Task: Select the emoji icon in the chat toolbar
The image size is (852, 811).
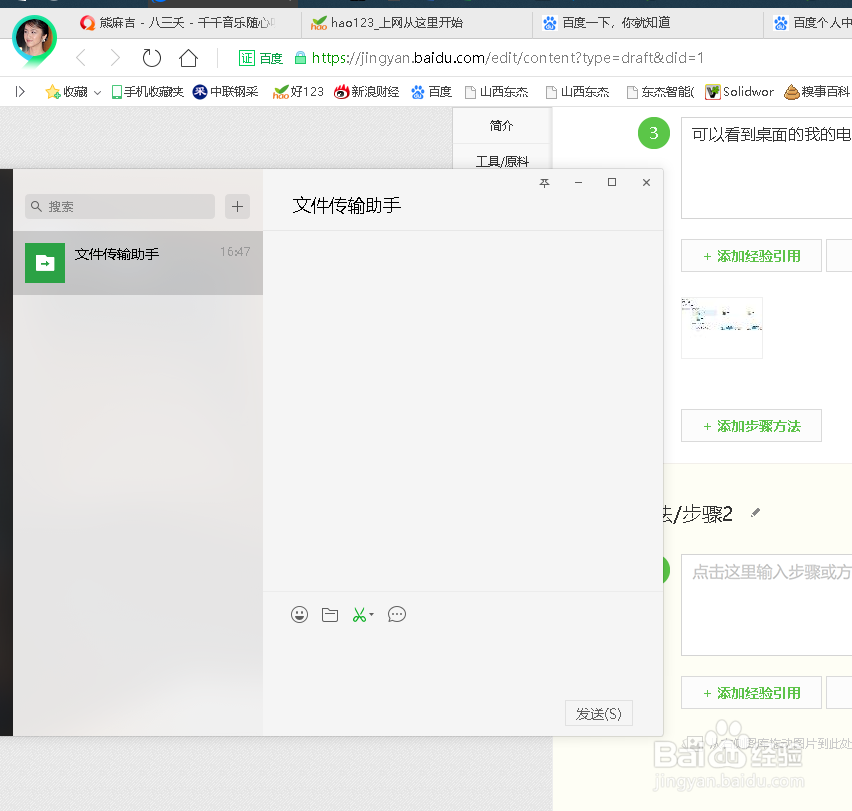Action: (299, 614)
